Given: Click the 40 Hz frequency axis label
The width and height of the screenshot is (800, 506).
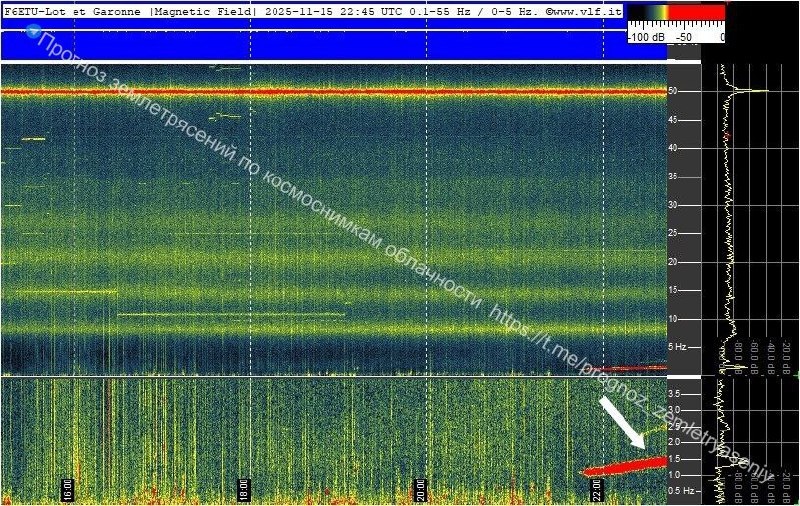Looking at the screenshot, I should point(673,148).
